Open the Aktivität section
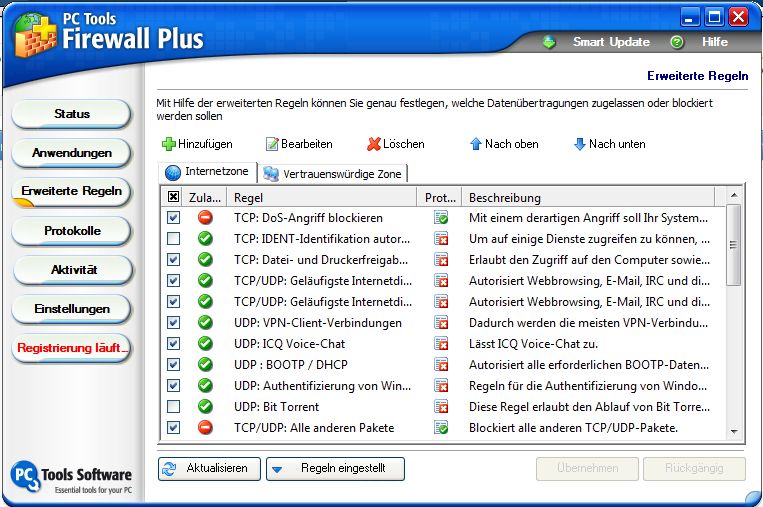 tap(73, 270)
